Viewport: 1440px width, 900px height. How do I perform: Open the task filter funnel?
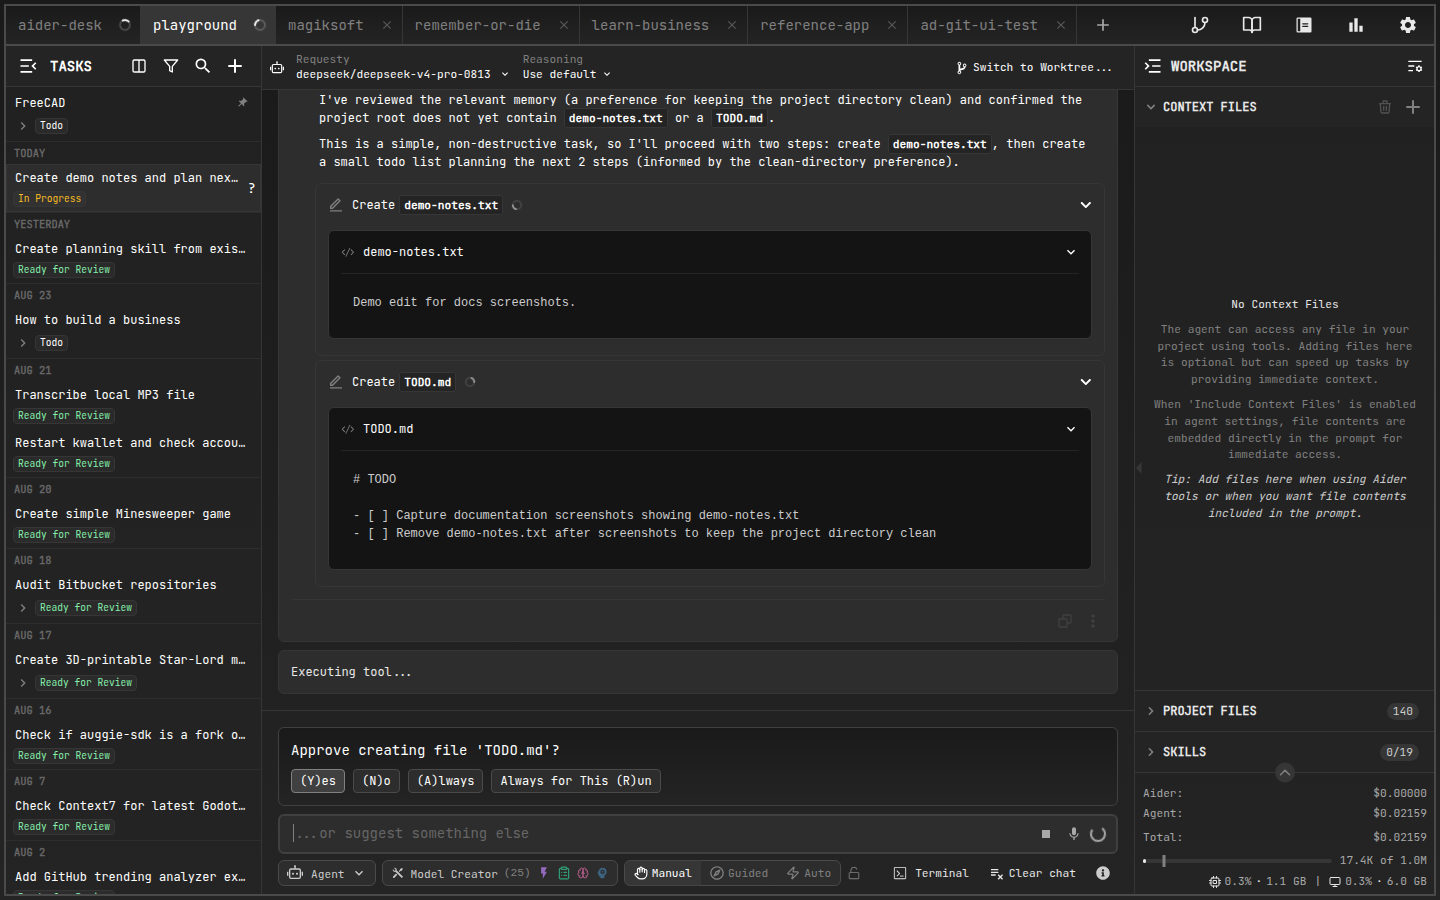pyautogui.click(x=171, y=66)
